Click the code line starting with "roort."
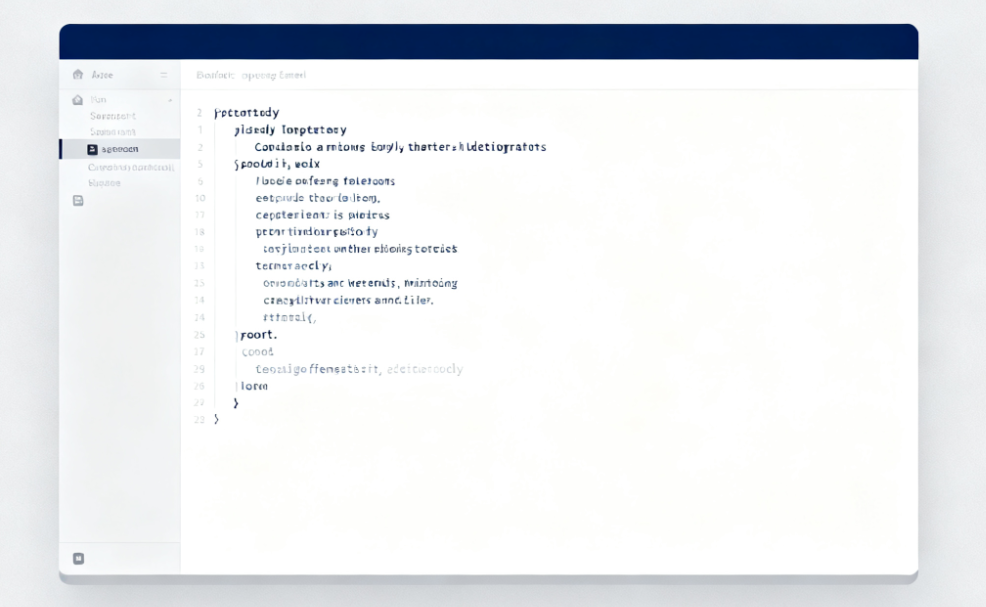Viewport: 986px width, 607px height. click(259, 335)
